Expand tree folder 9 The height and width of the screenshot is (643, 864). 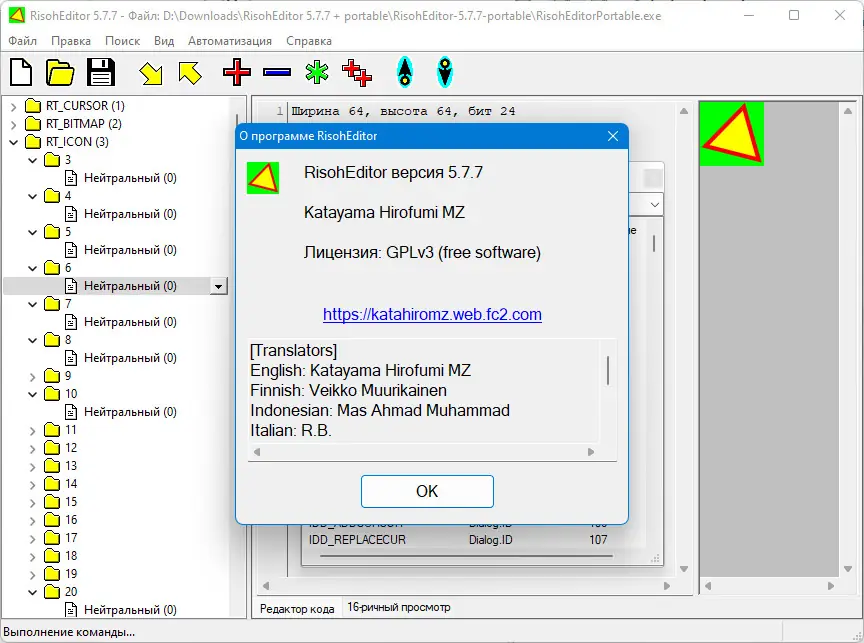point(33,377)
